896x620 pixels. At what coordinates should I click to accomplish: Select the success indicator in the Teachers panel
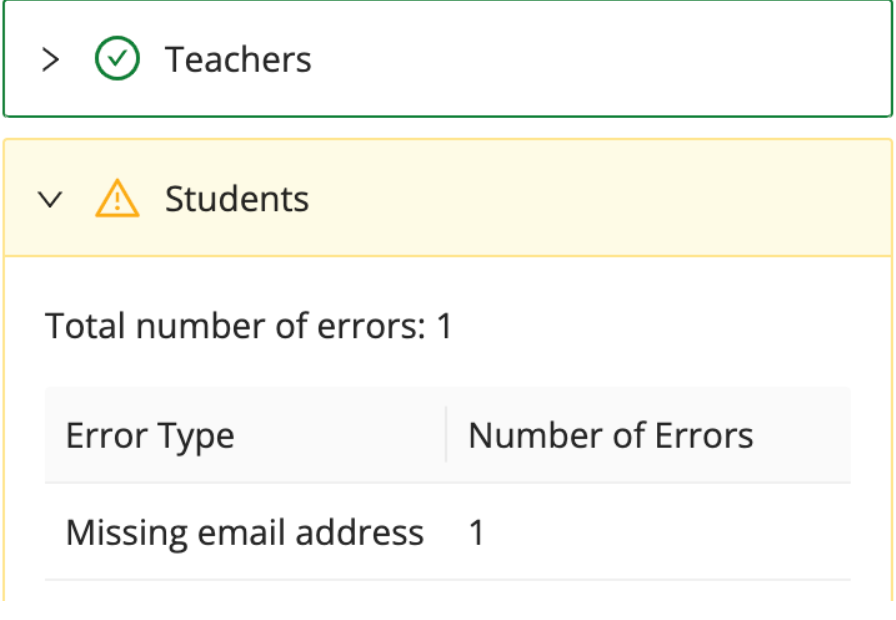coord(117,59)
